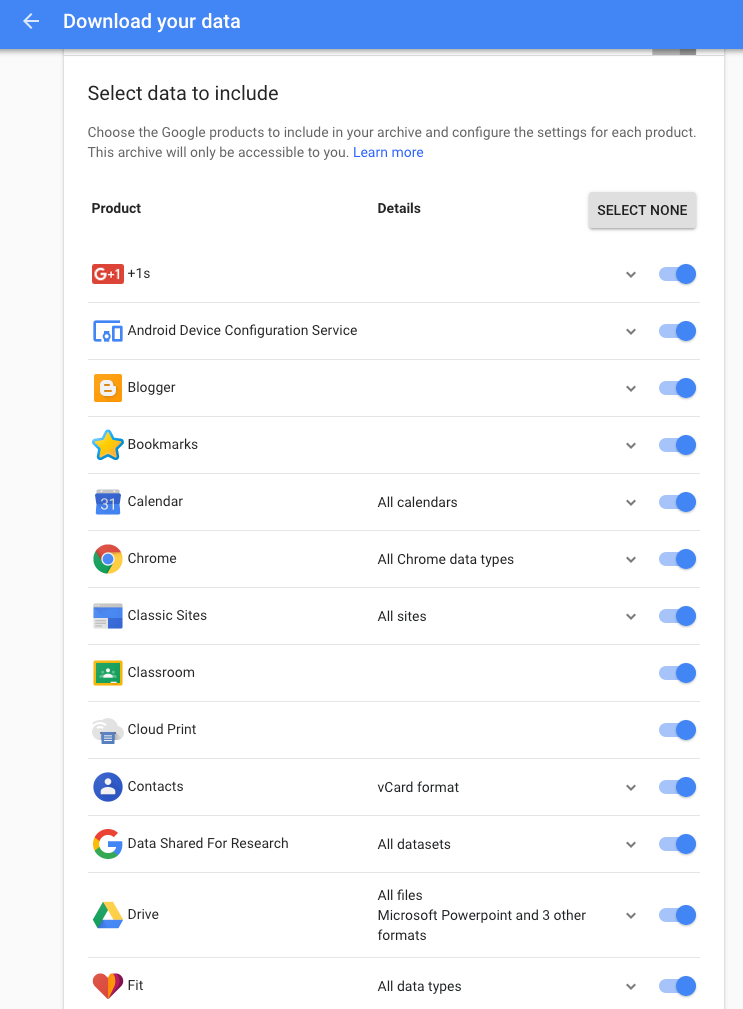
Task: Turn off the Contacts toggle
Action: pos(677,787)
